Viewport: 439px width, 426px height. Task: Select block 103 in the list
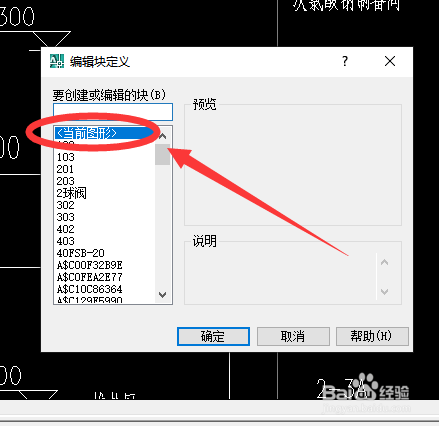point(104,157)
